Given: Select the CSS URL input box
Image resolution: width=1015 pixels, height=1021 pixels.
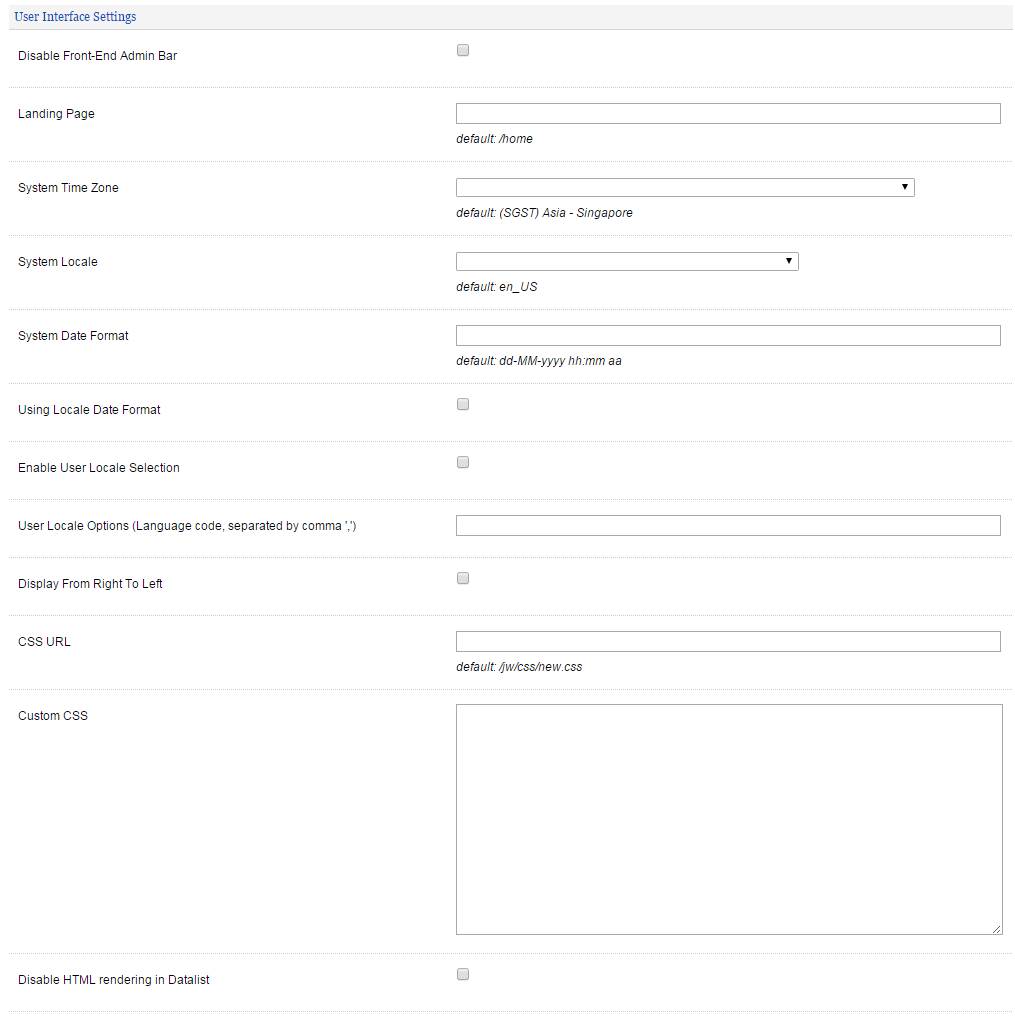Looking at the screenshot, I should click(728, 642).
